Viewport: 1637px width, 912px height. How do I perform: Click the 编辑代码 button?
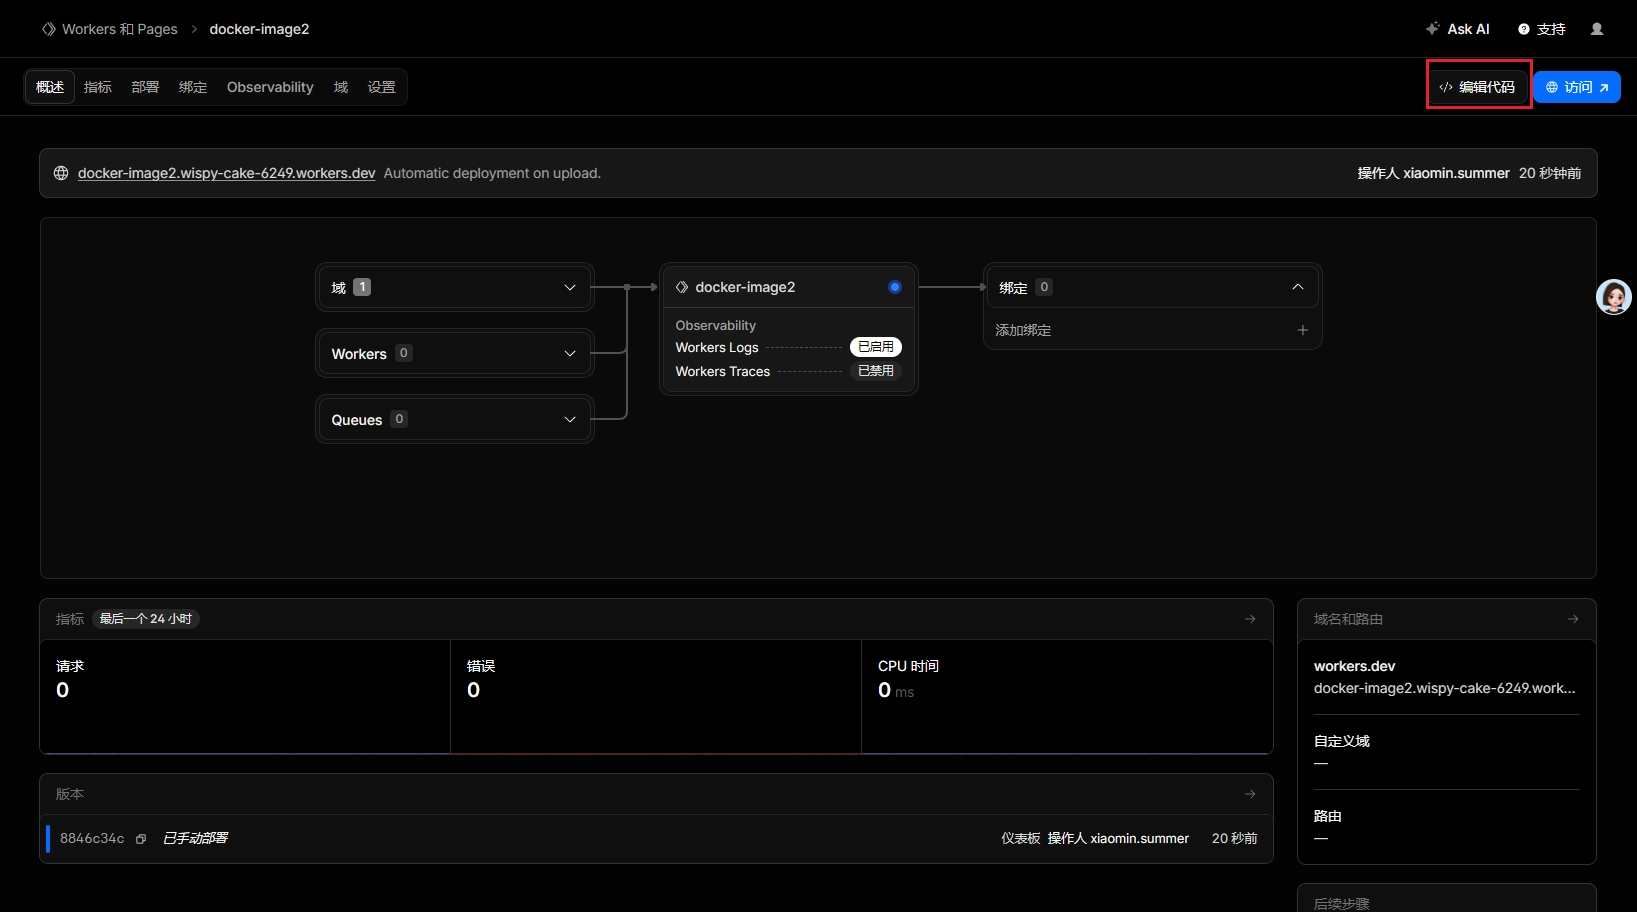pos(1478,87)
